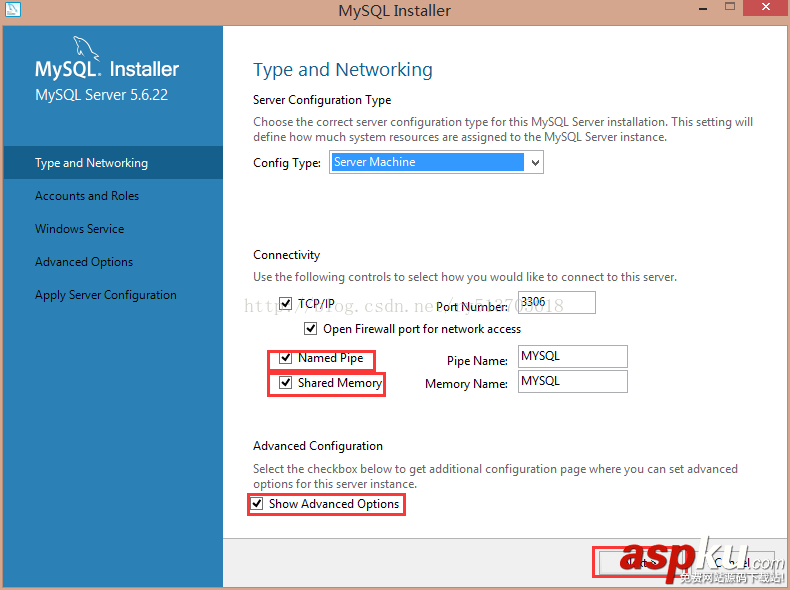The height and width of the screenshot is (590, 790).
Task: Select the Server Machine combo box value
Action: click(427, 162)
